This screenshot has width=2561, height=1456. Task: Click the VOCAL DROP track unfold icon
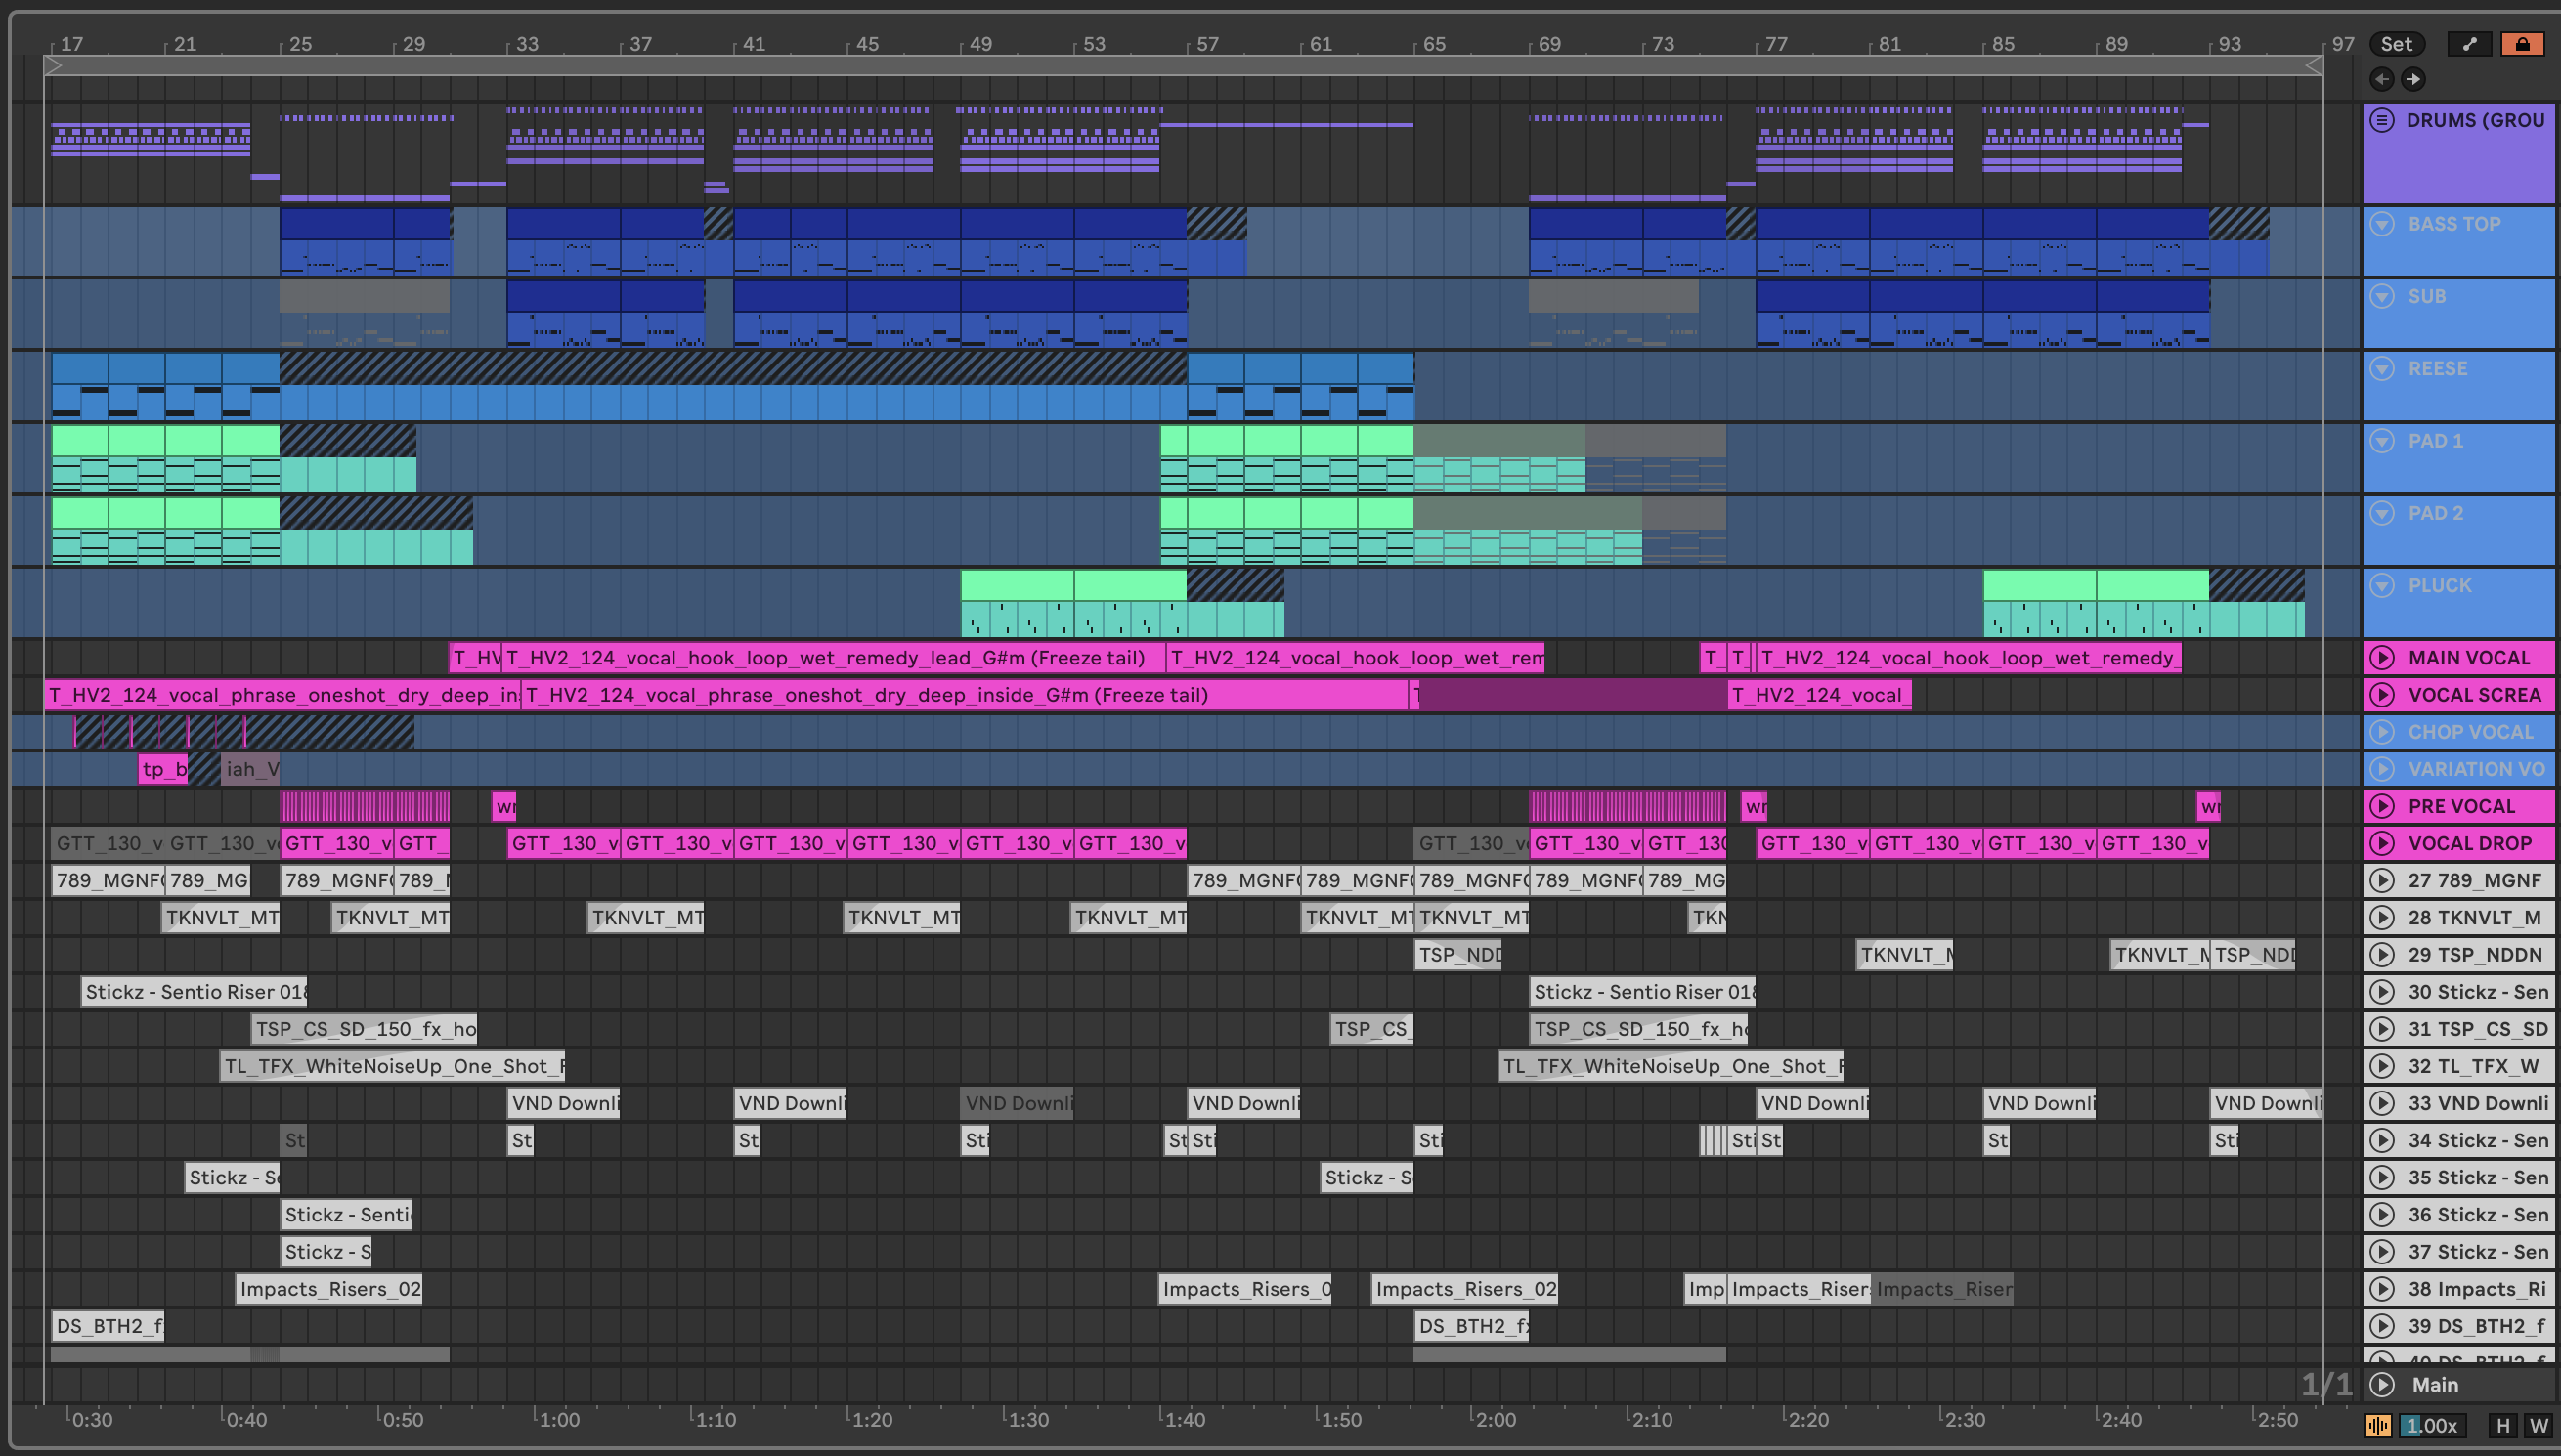[x=2383, y=842]
